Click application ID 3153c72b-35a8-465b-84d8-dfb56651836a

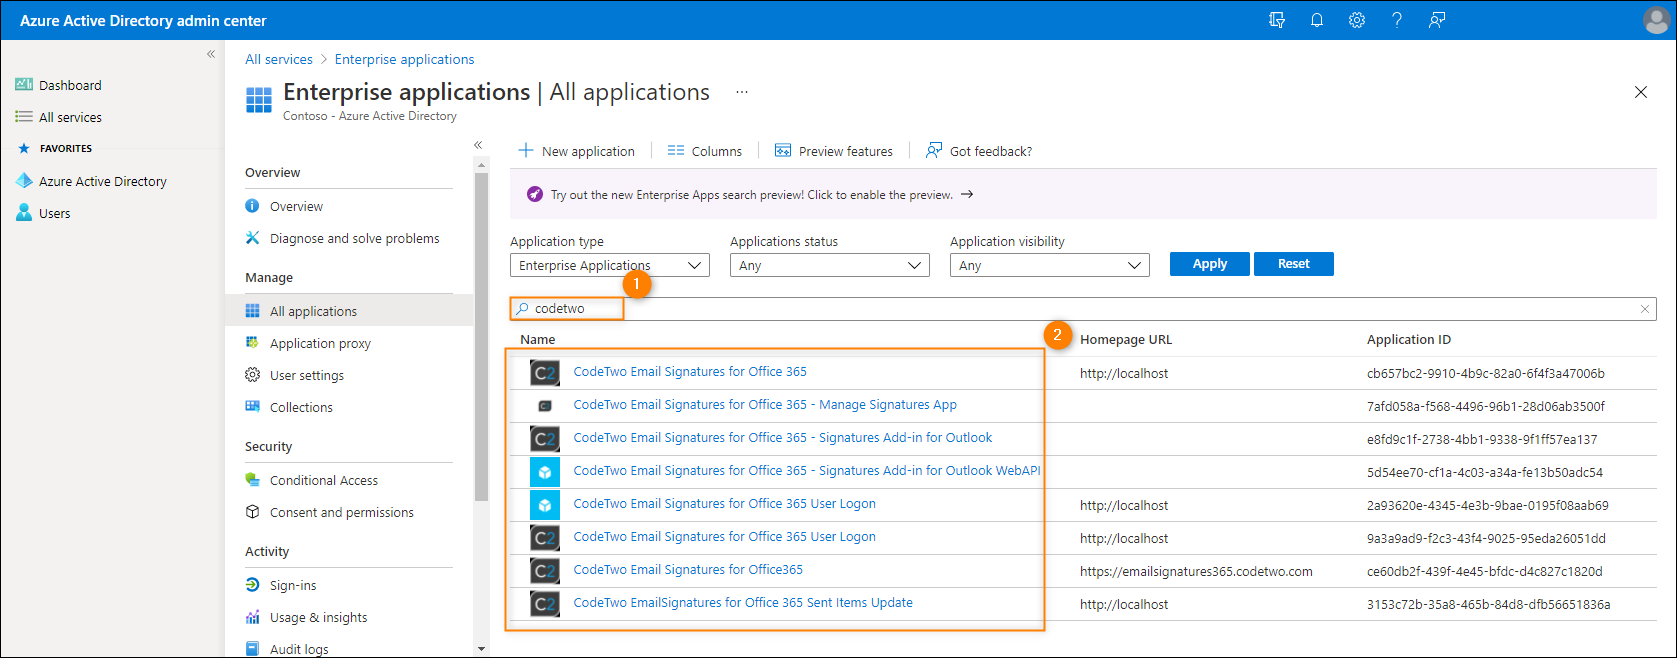point(1489,604)
